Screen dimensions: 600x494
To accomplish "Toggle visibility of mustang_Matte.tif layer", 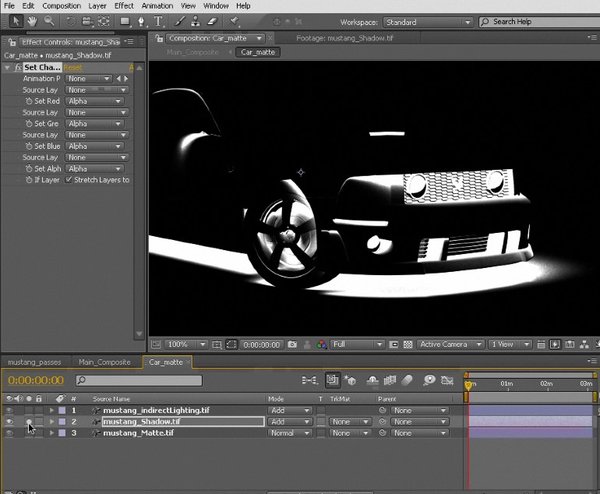I will [10, 433].
